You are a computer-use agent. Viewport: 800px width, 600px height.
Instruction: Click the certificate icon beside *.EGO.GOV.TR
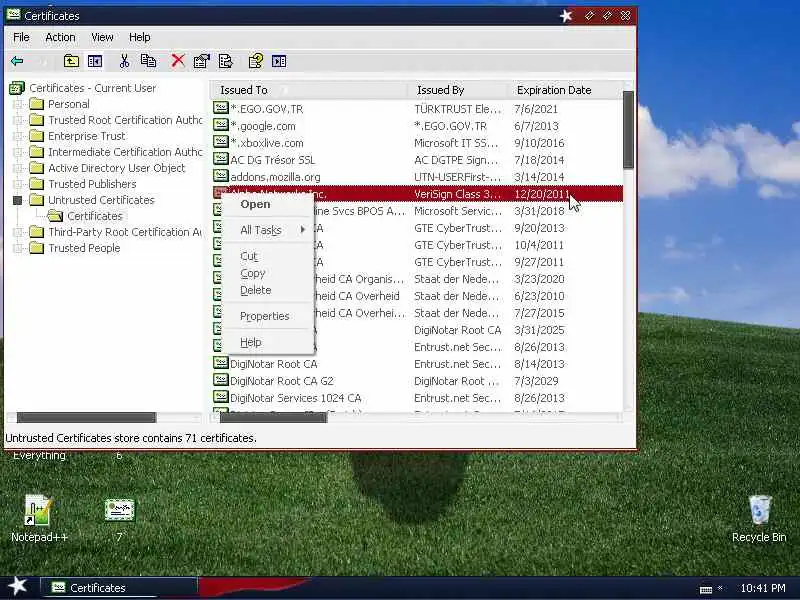coord(220,108)
